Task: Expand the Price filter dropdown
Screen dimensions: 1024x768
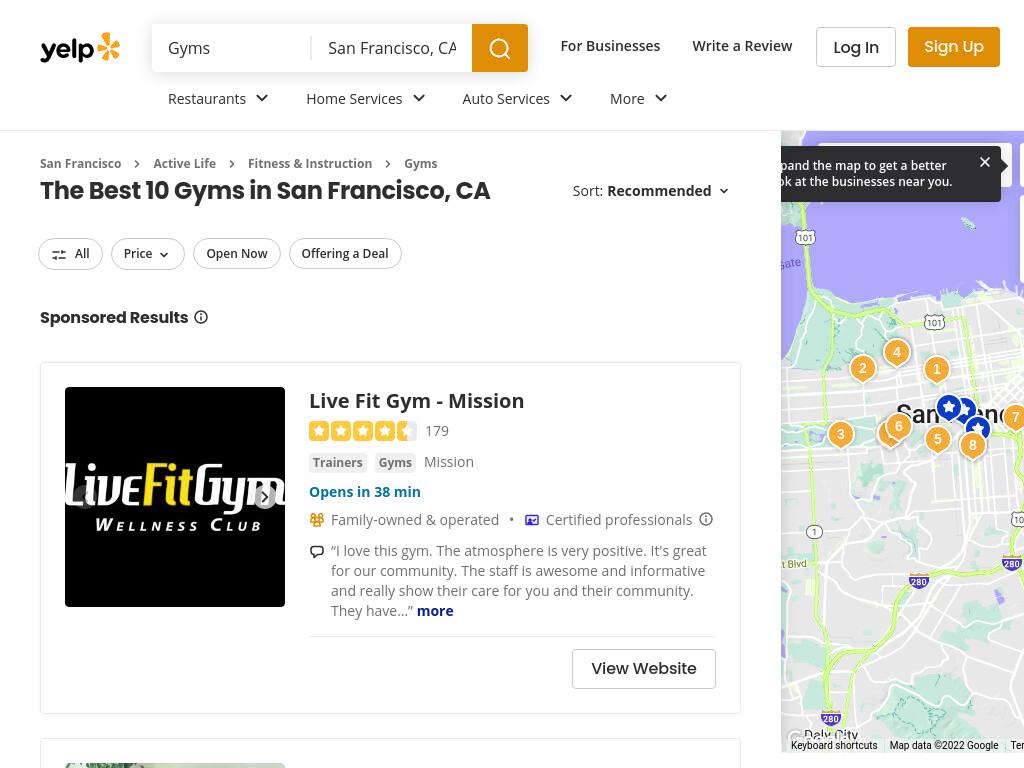Action: [148, 253]
